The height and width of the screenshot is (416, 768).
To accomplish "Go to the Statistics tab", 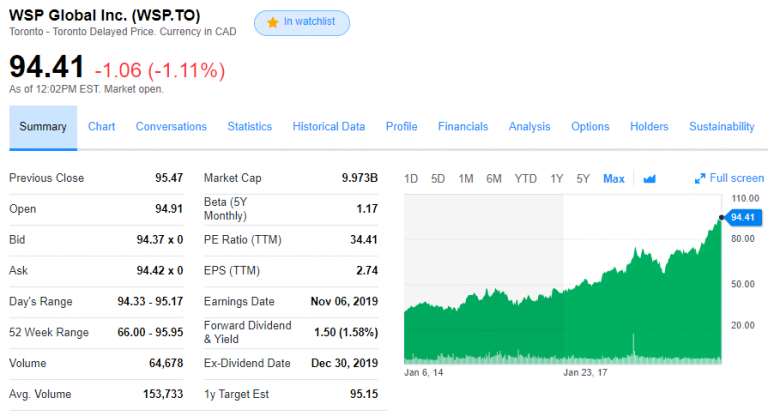I will pyautogui.click(x=249, y=127).
